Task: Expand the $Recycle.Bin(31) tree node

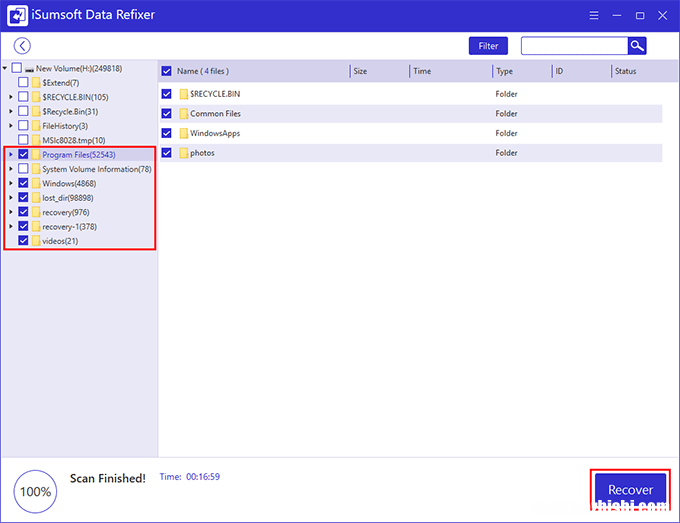Action: tap(11, 111)
